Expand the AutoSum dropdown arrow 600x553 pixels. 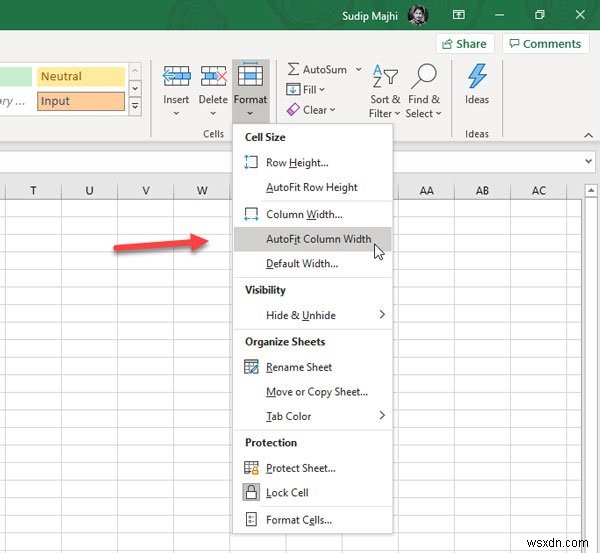[x=359, y=69]
